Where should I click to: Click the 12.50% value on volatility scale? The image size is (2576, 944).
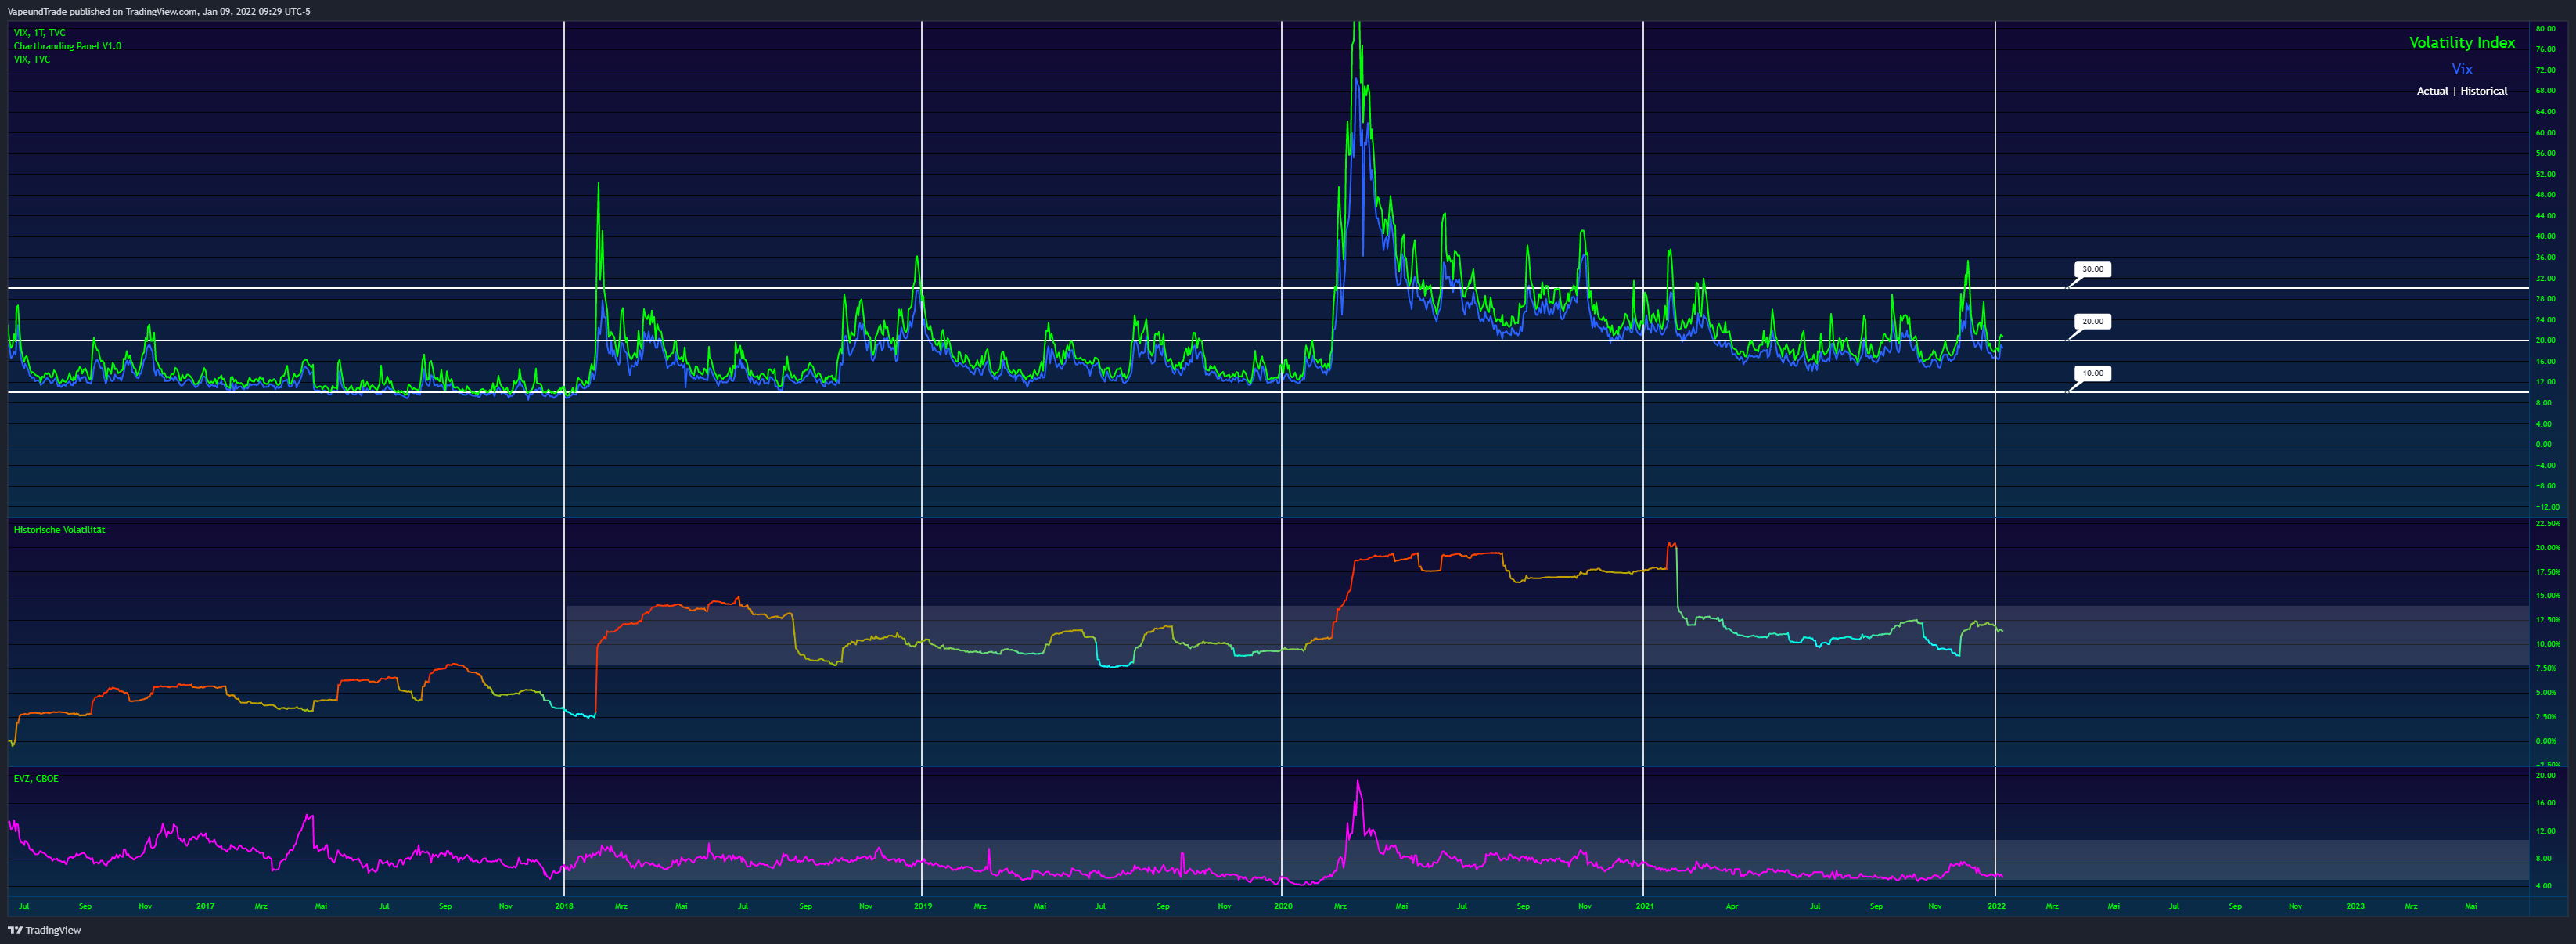tap(2548, 620)
